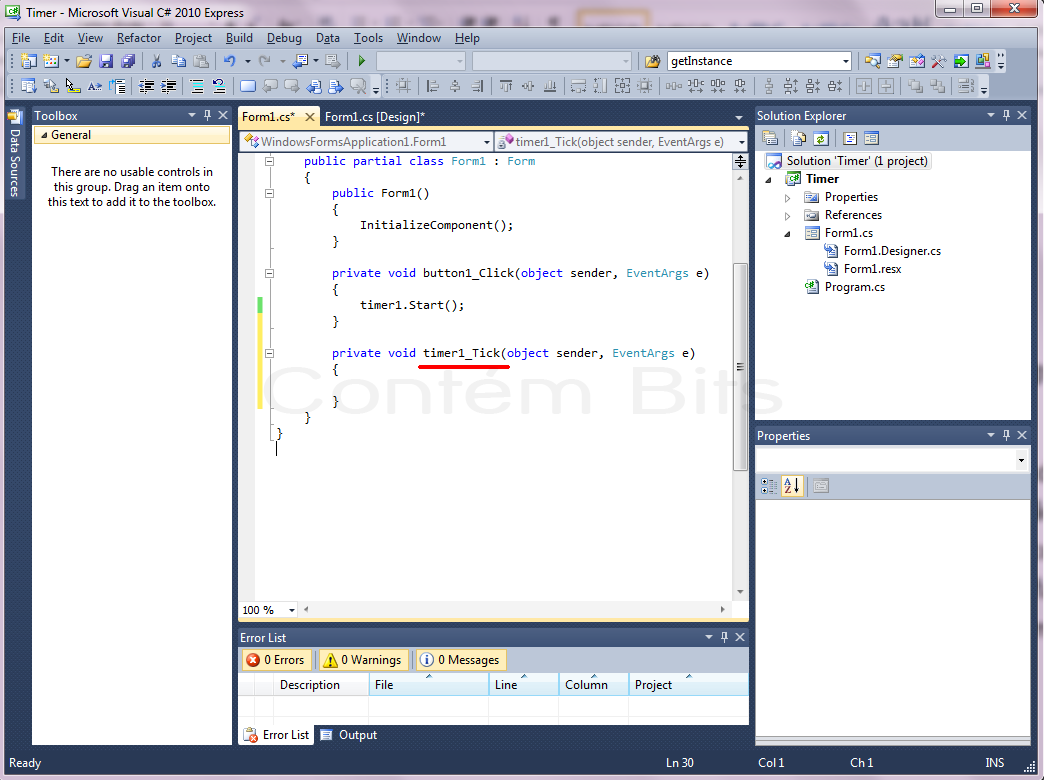
Task: Toggle a bookmark on the current line
Action: [248, 86]
